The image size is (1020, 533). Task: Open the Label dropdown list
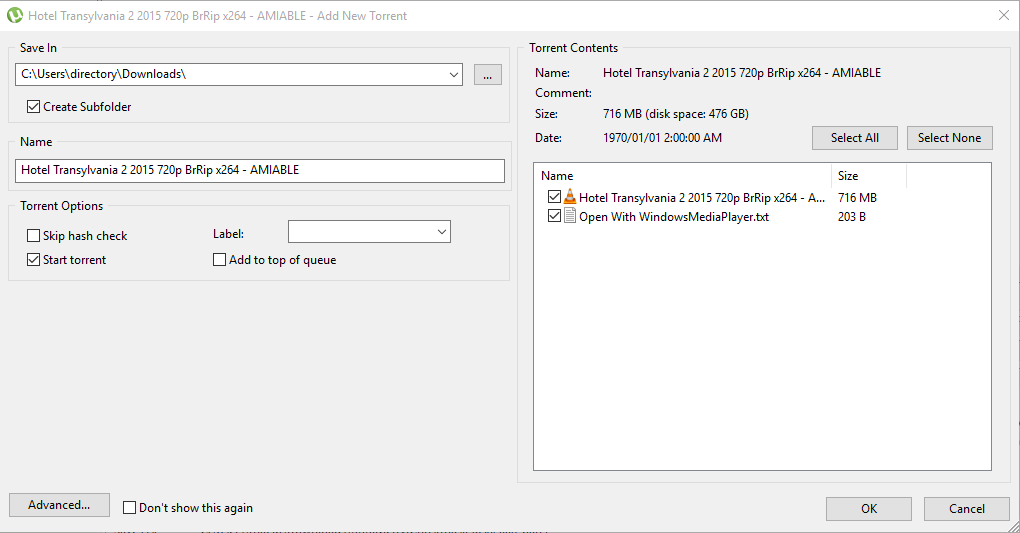pyautogui.click(x=442, y=232)
